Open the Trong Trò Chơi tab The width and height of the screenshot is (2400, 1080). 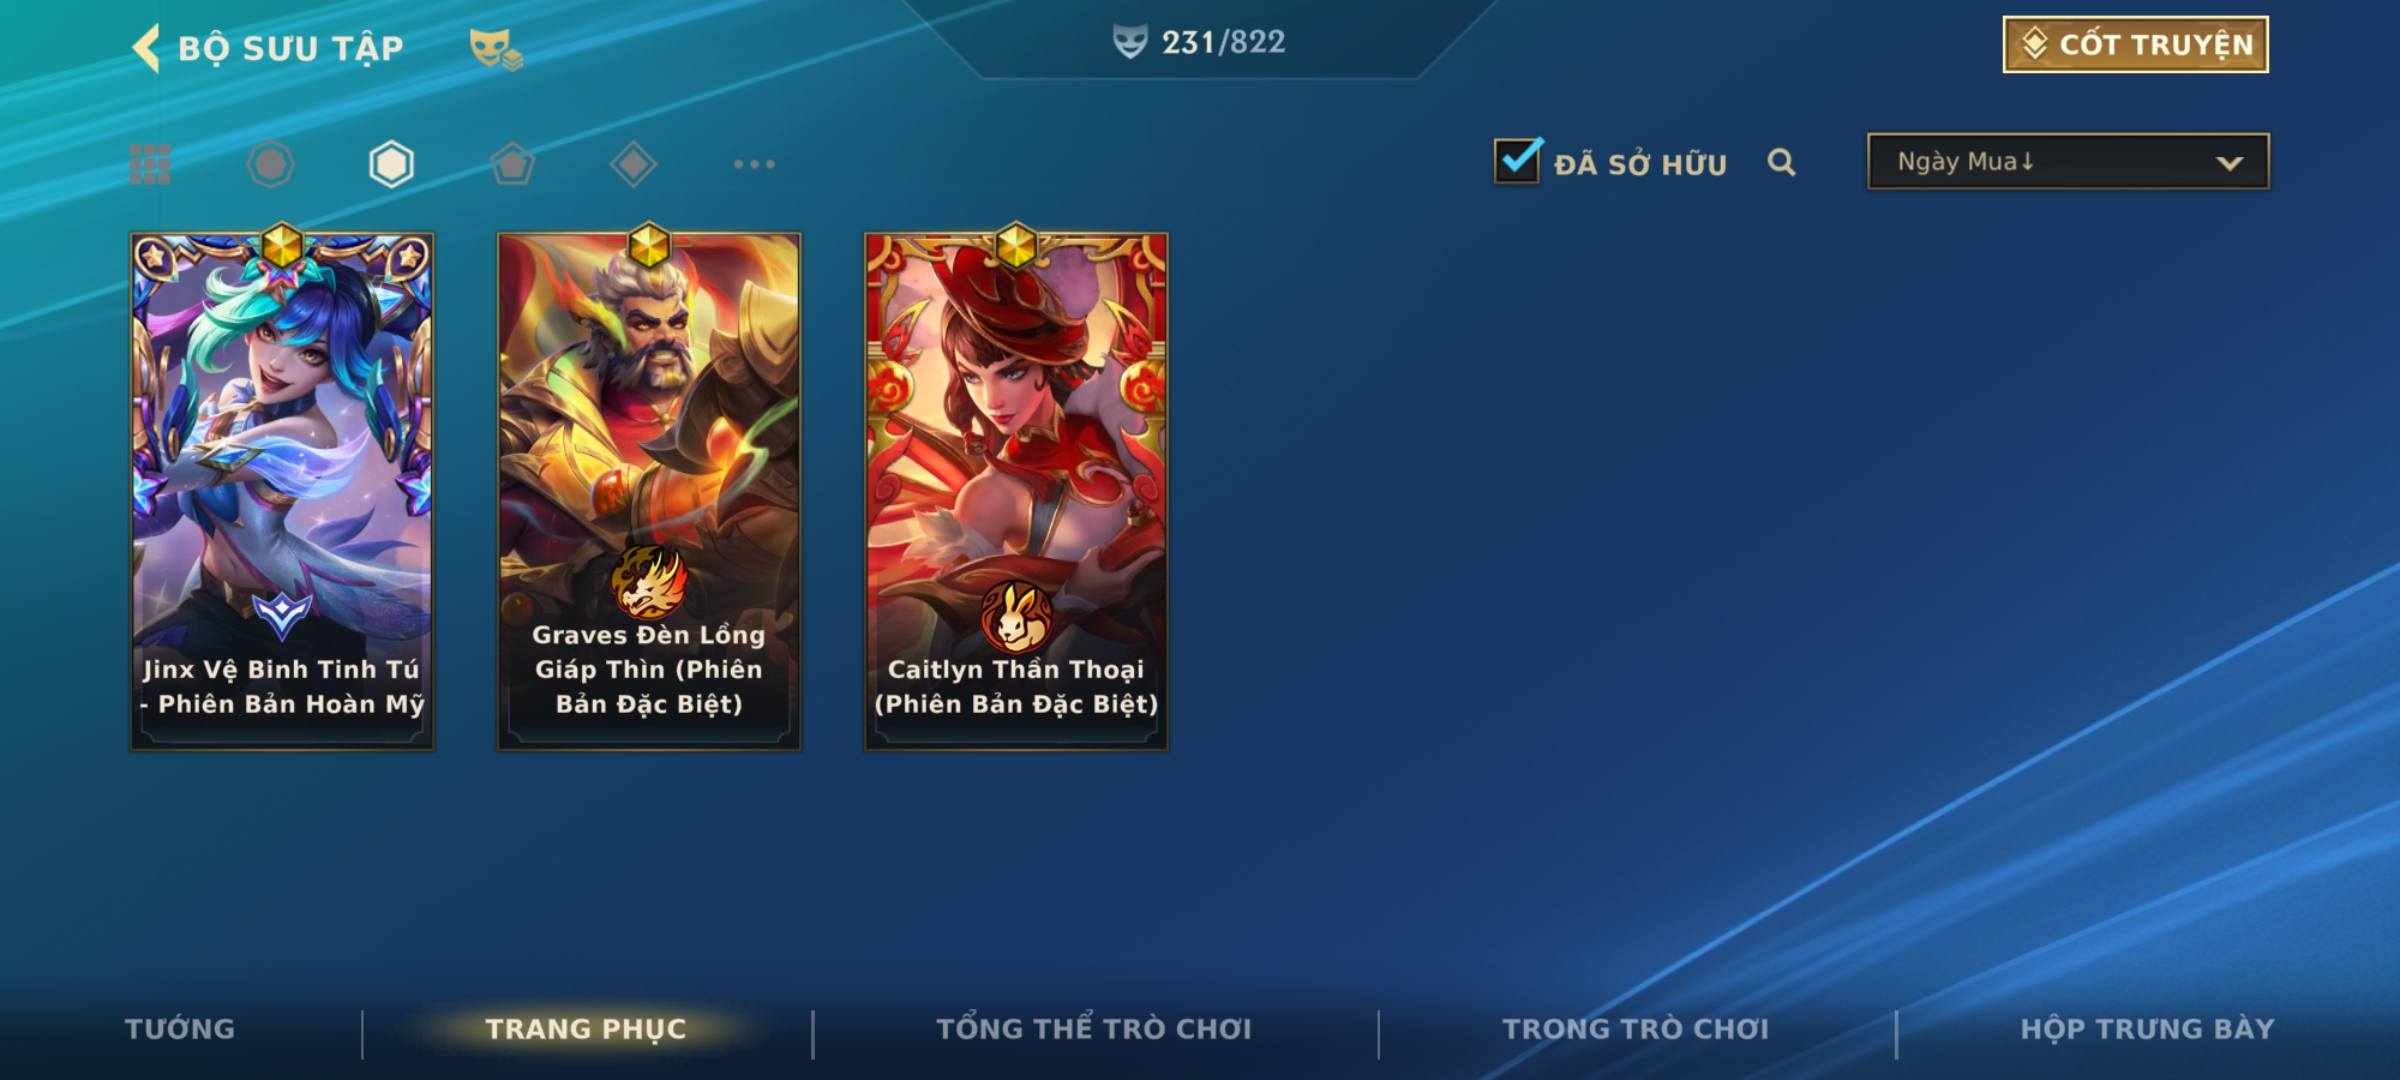(1636, 1029)
